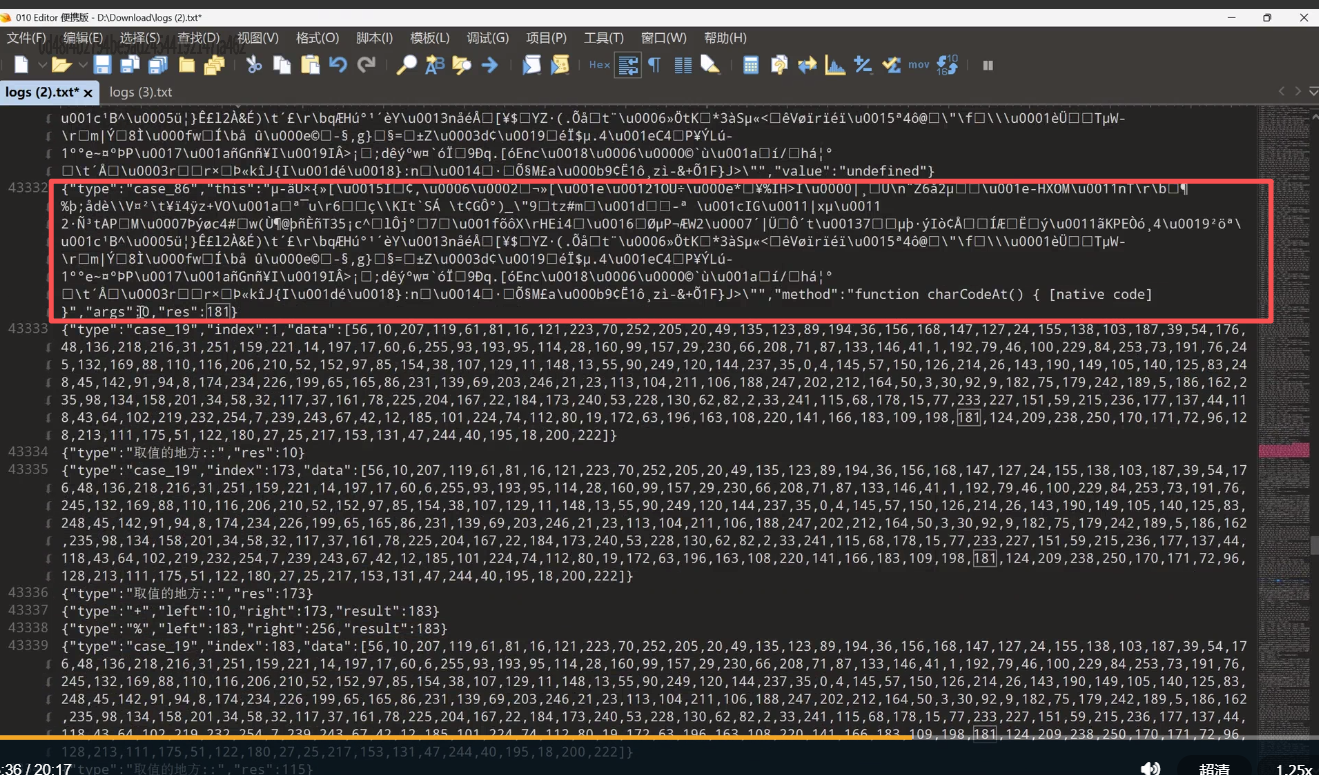1319x775 pixels.
Task: Open Find with the magnifier icon
Action: coord(406,65)
